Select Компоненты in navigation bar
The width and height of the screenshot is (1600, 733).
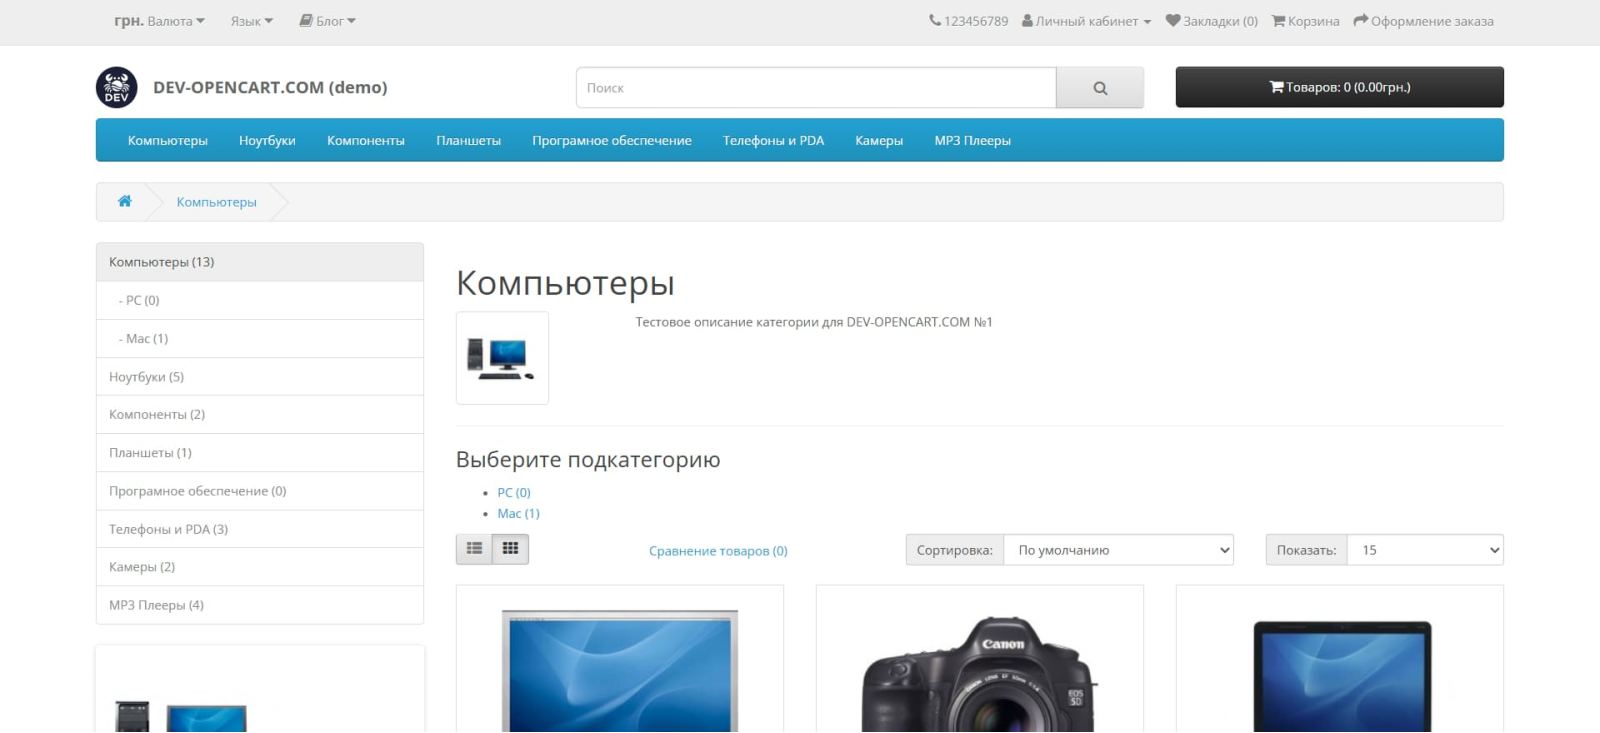366,141
